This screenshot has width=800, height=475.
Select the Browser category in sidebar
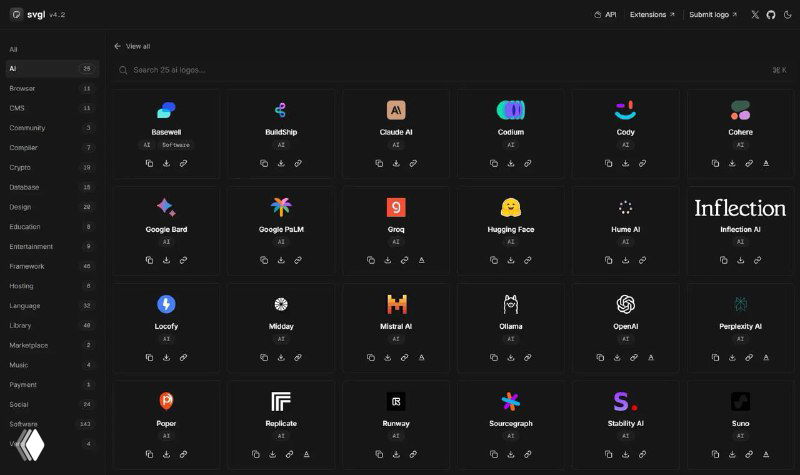[x=22, y=88]
